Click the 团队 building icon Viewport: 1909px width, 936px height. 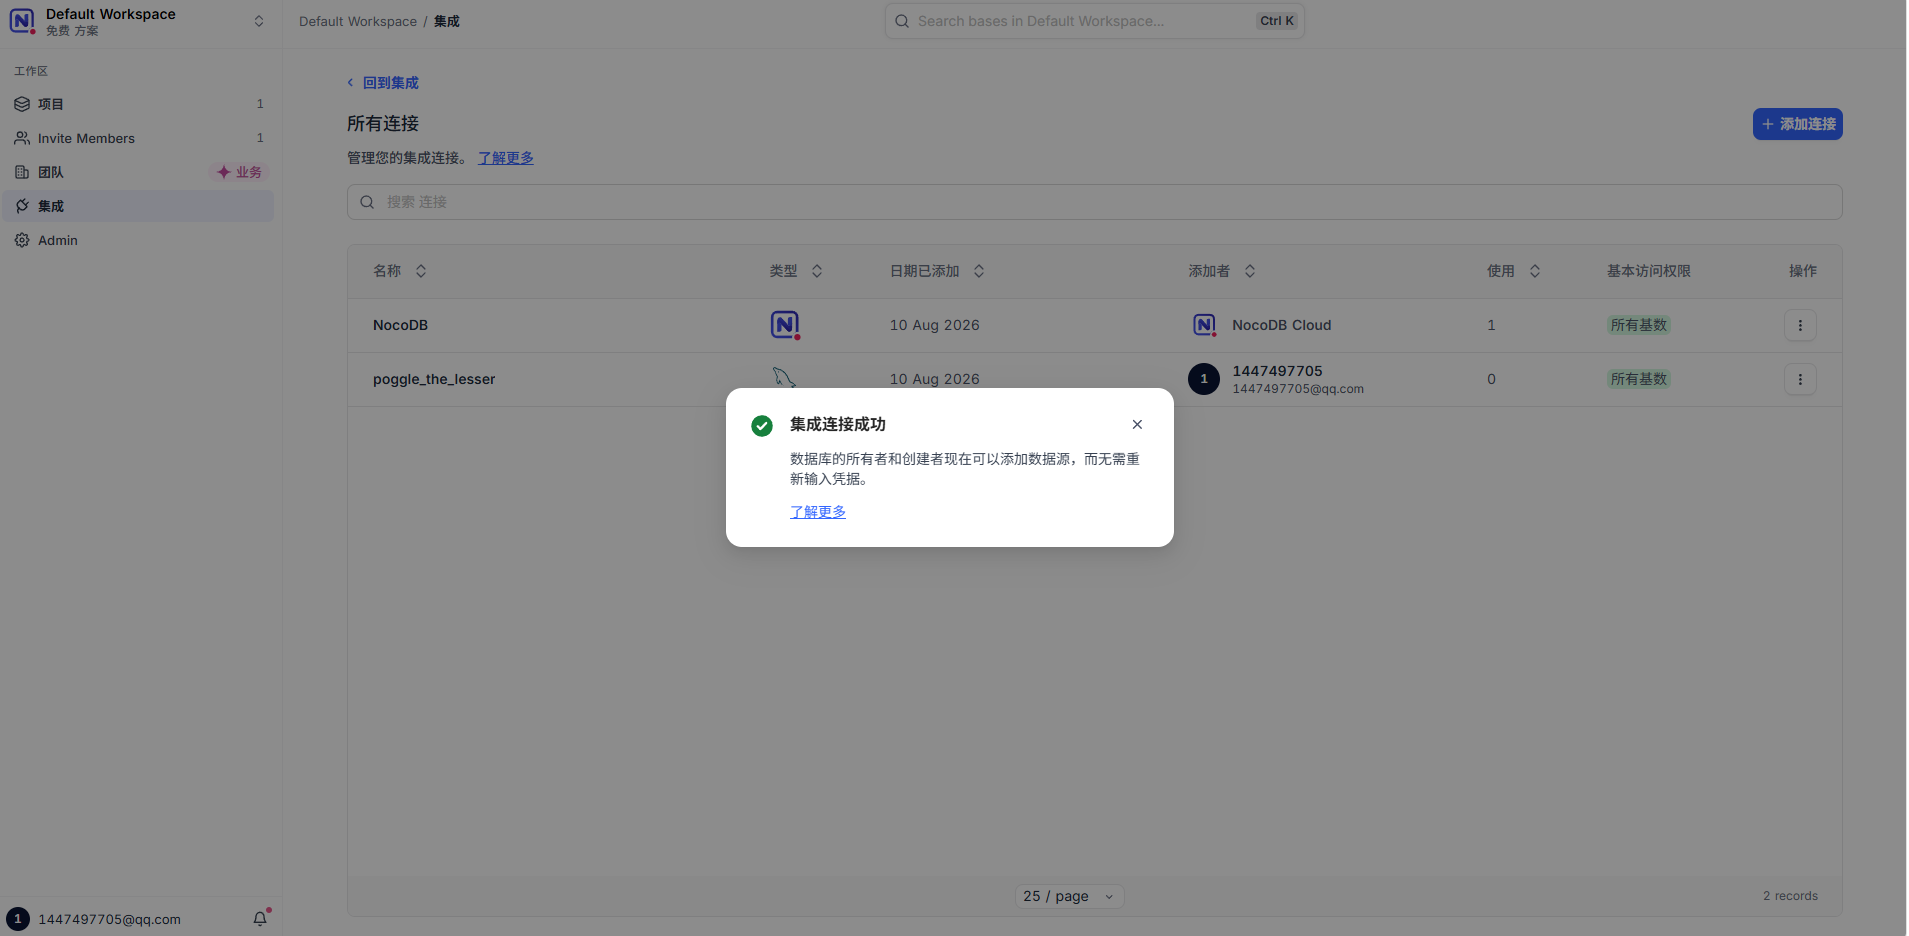[22, 172]
